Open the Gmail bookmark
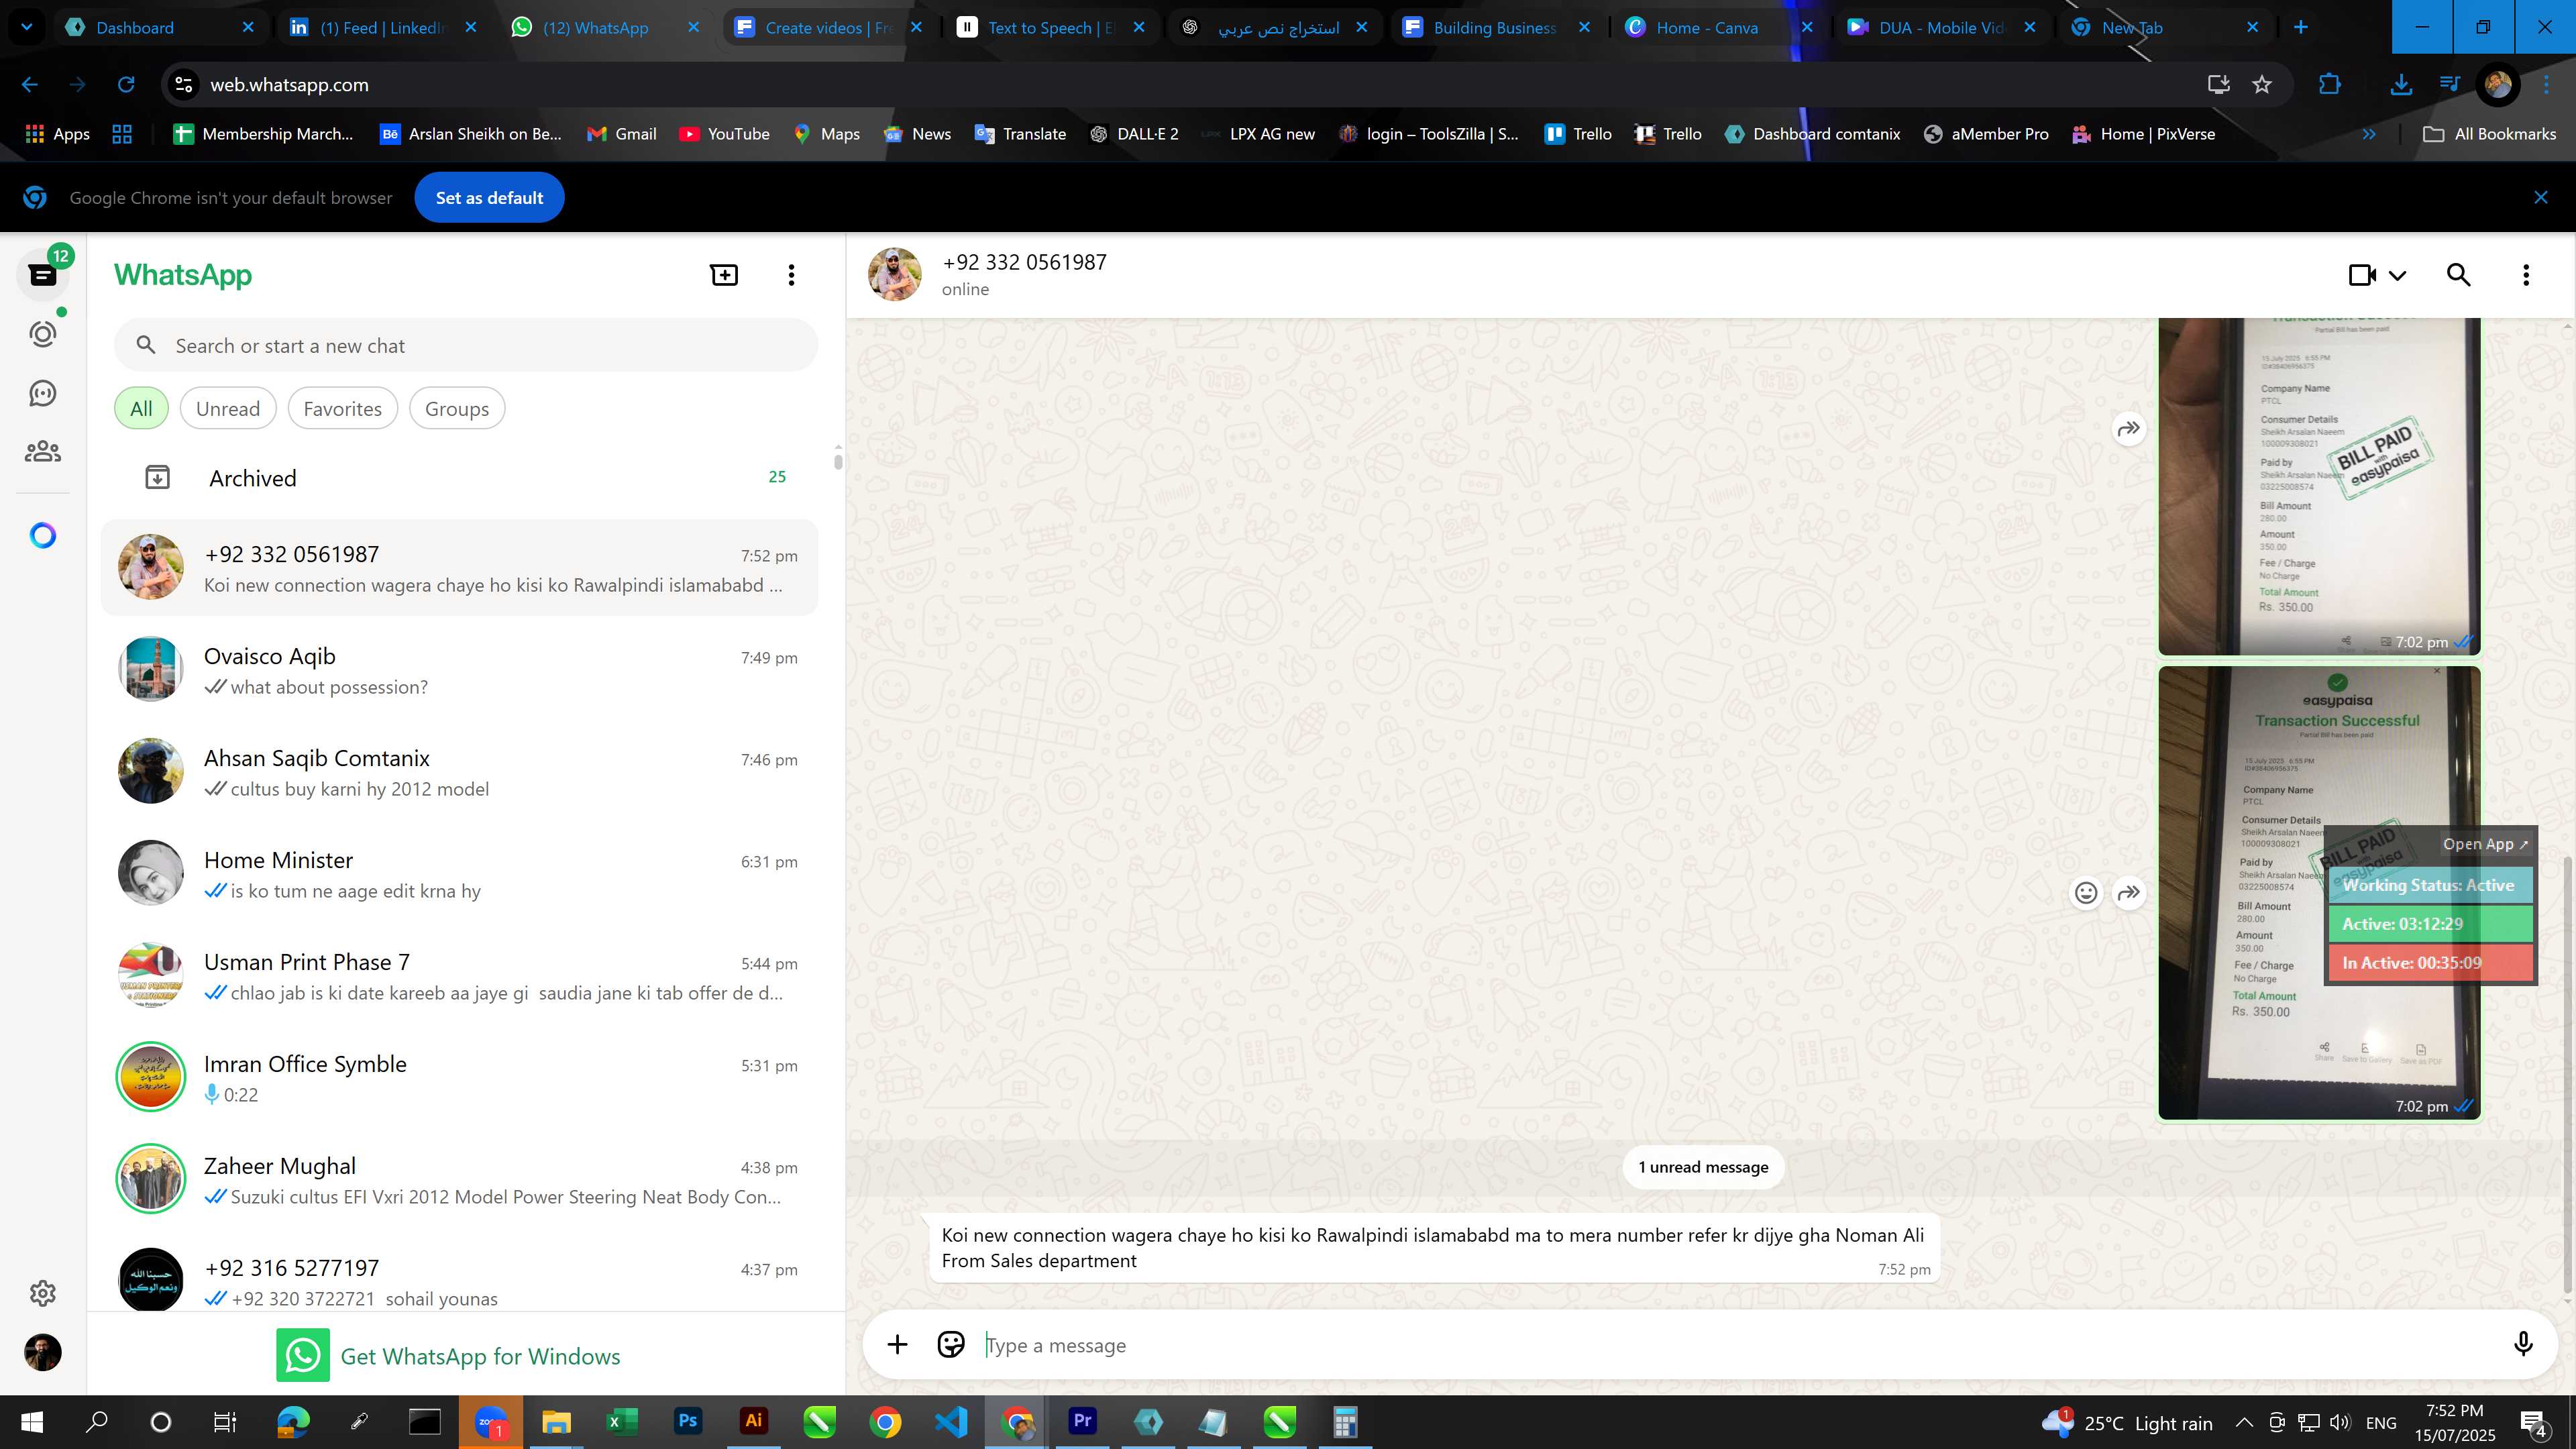The height and width of the screenshot is (1449, 2576). tap(621, 134)
